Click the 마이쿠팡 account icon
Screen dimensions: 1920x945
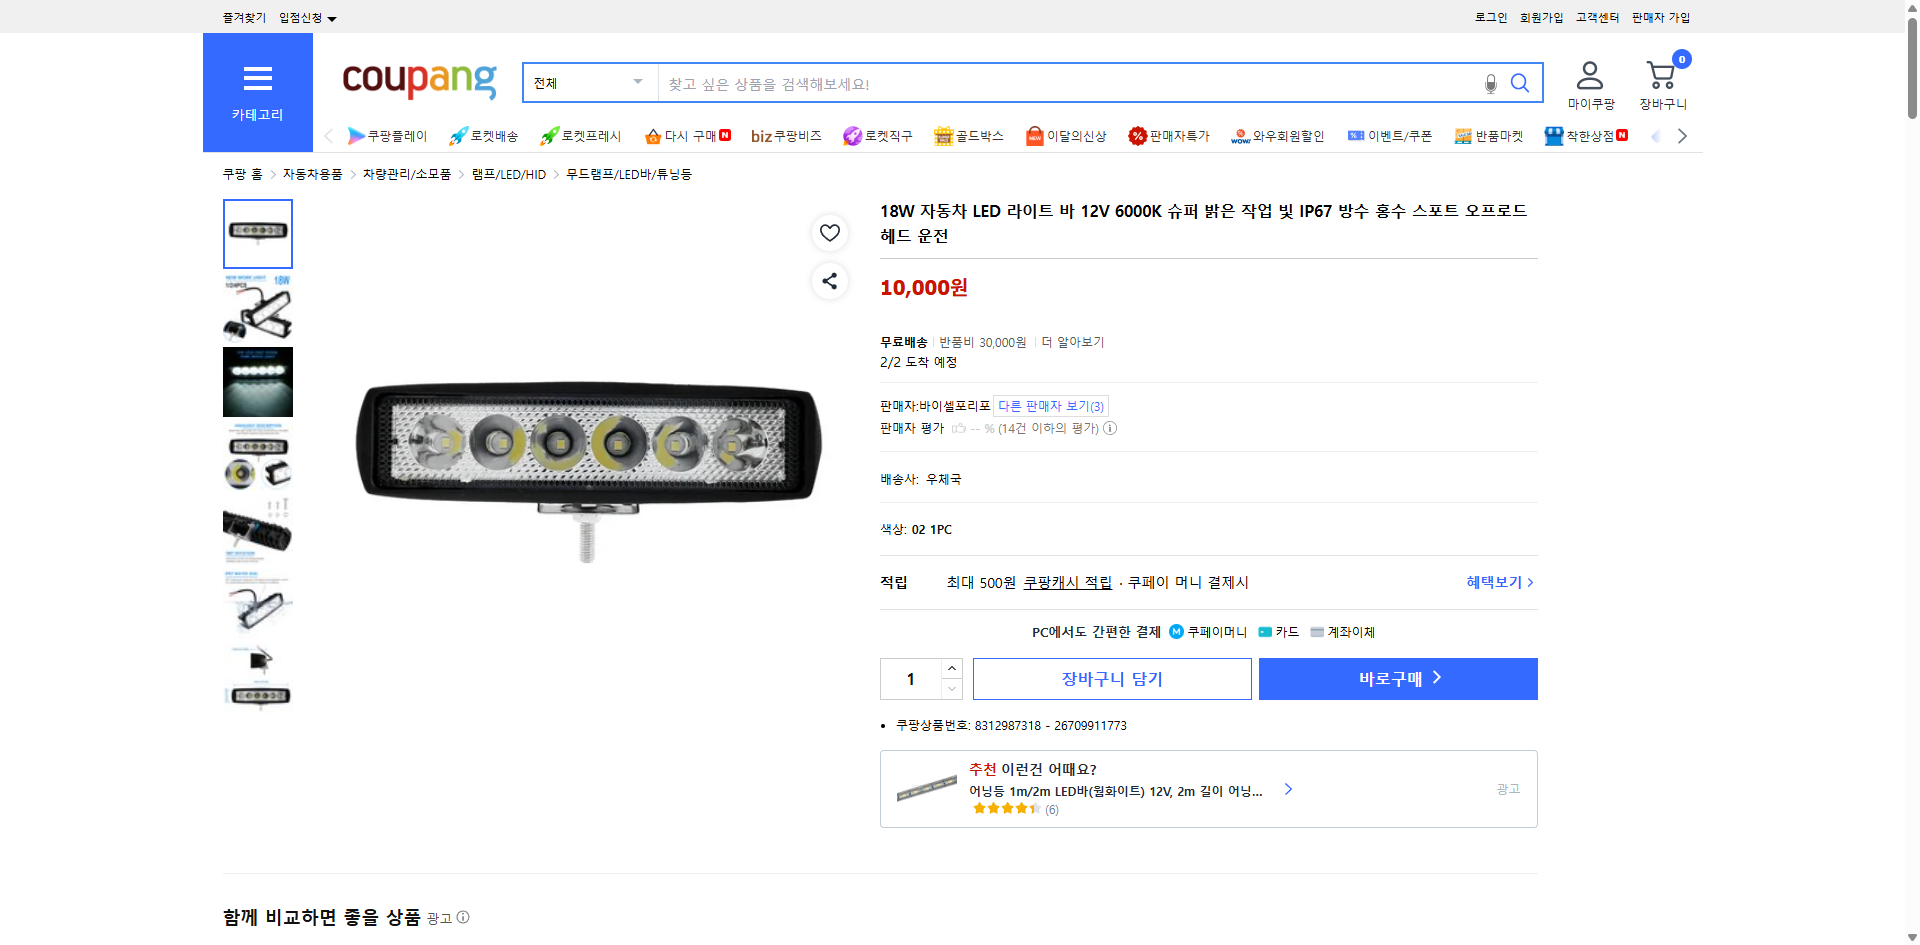[x=1589, y=71]
